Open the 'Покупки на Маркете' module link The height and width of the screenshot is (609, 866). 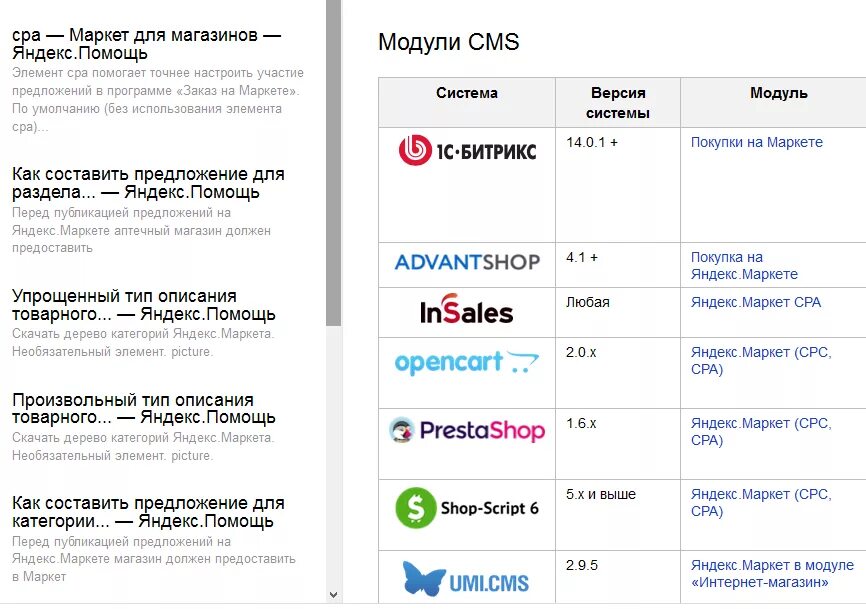coord(757,142)
